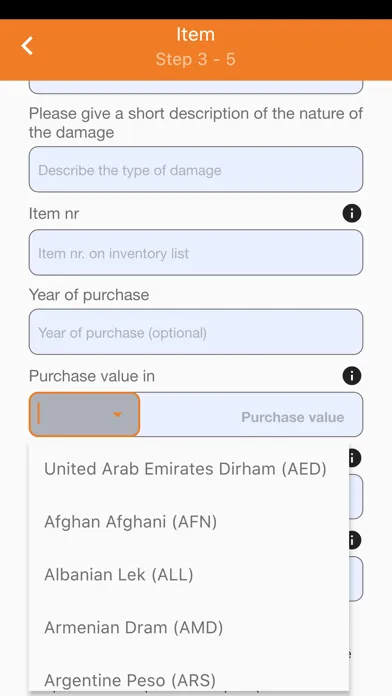Collapse currency dropdown via orange arrow
This screenshot has height=696, width=392.
pyautogui.click(x=117, y=415)
